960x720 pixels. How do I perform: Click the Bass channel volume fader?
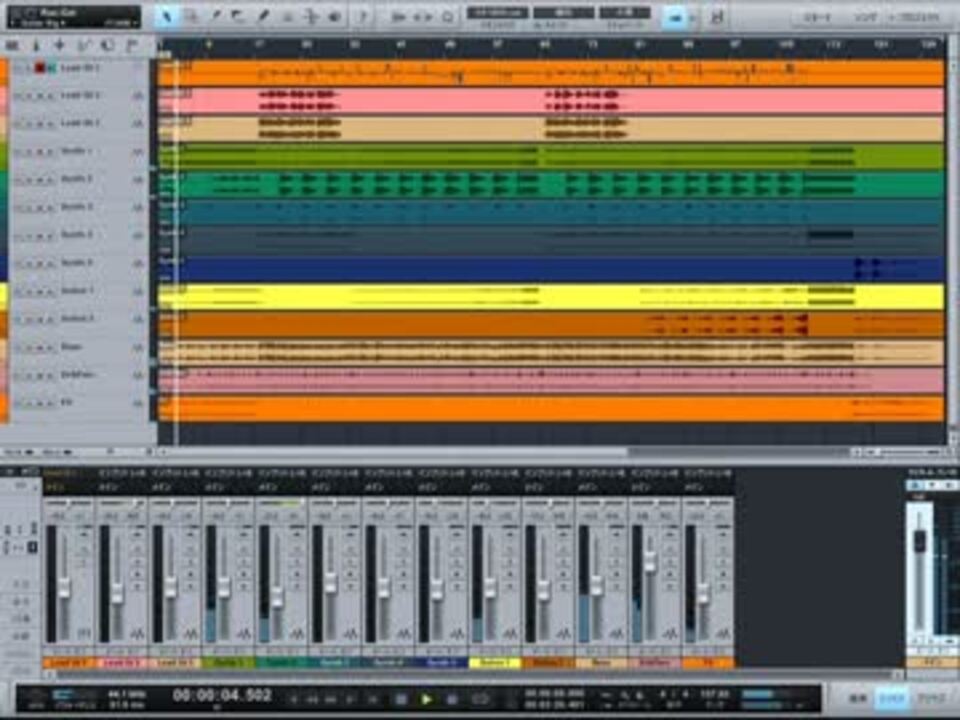(x=597, y=586)
